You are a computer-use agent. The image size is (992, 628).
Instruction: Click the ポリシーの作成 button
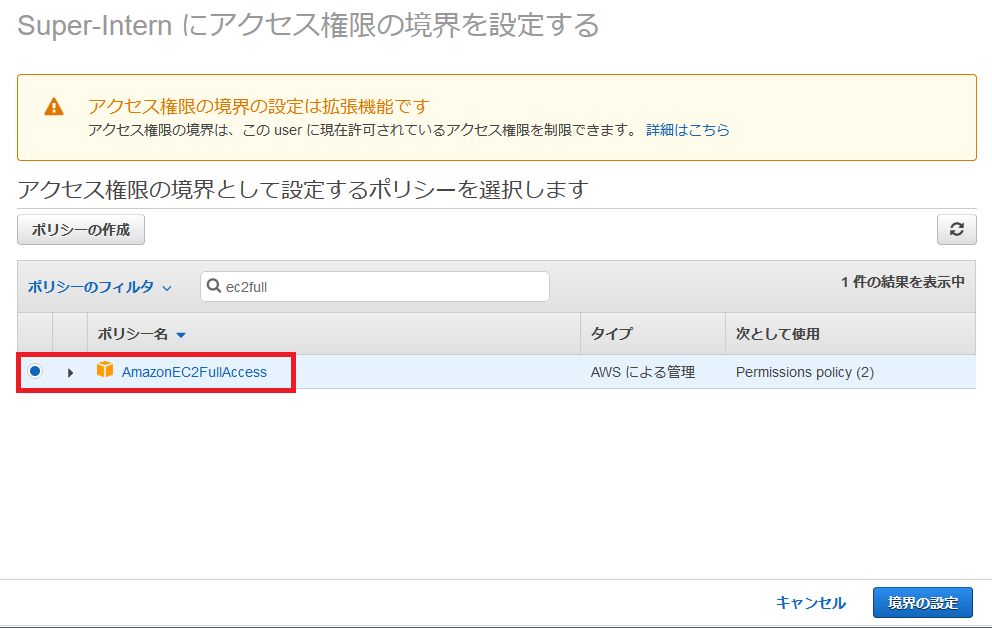click(81, 229)
